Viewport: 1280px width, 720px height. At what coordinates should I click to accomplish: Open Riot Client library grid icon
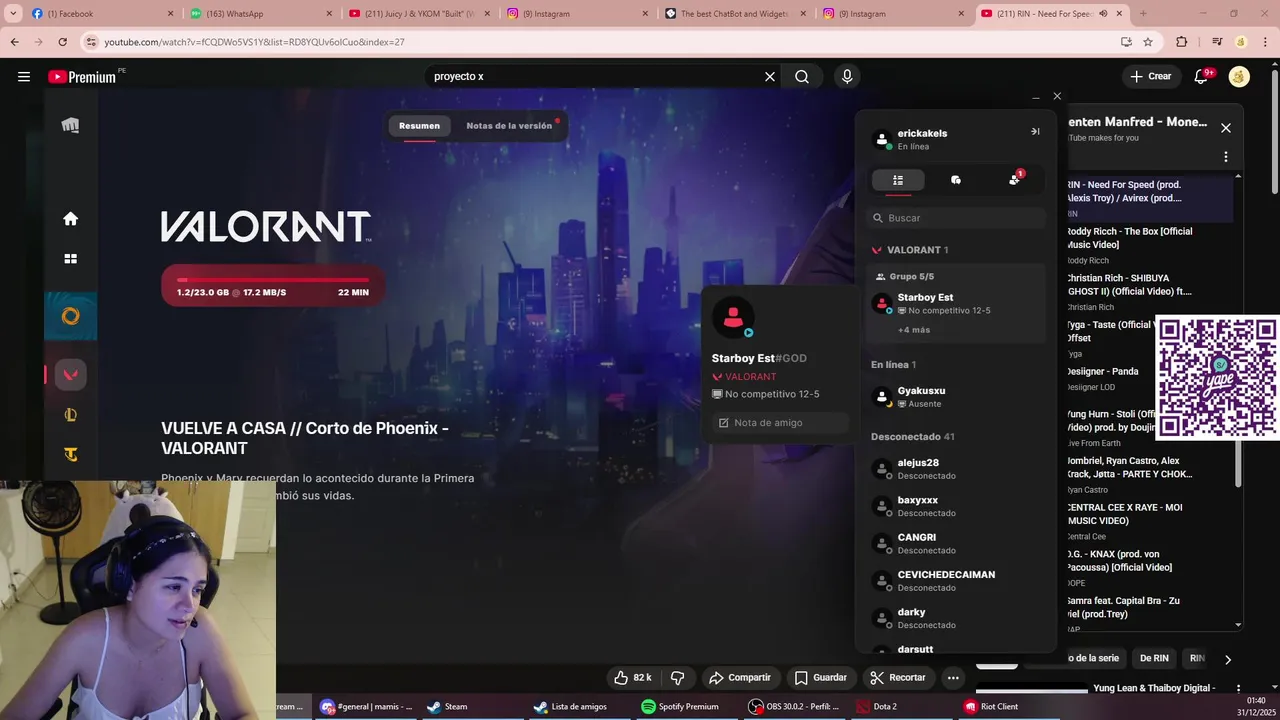[71, 259]
